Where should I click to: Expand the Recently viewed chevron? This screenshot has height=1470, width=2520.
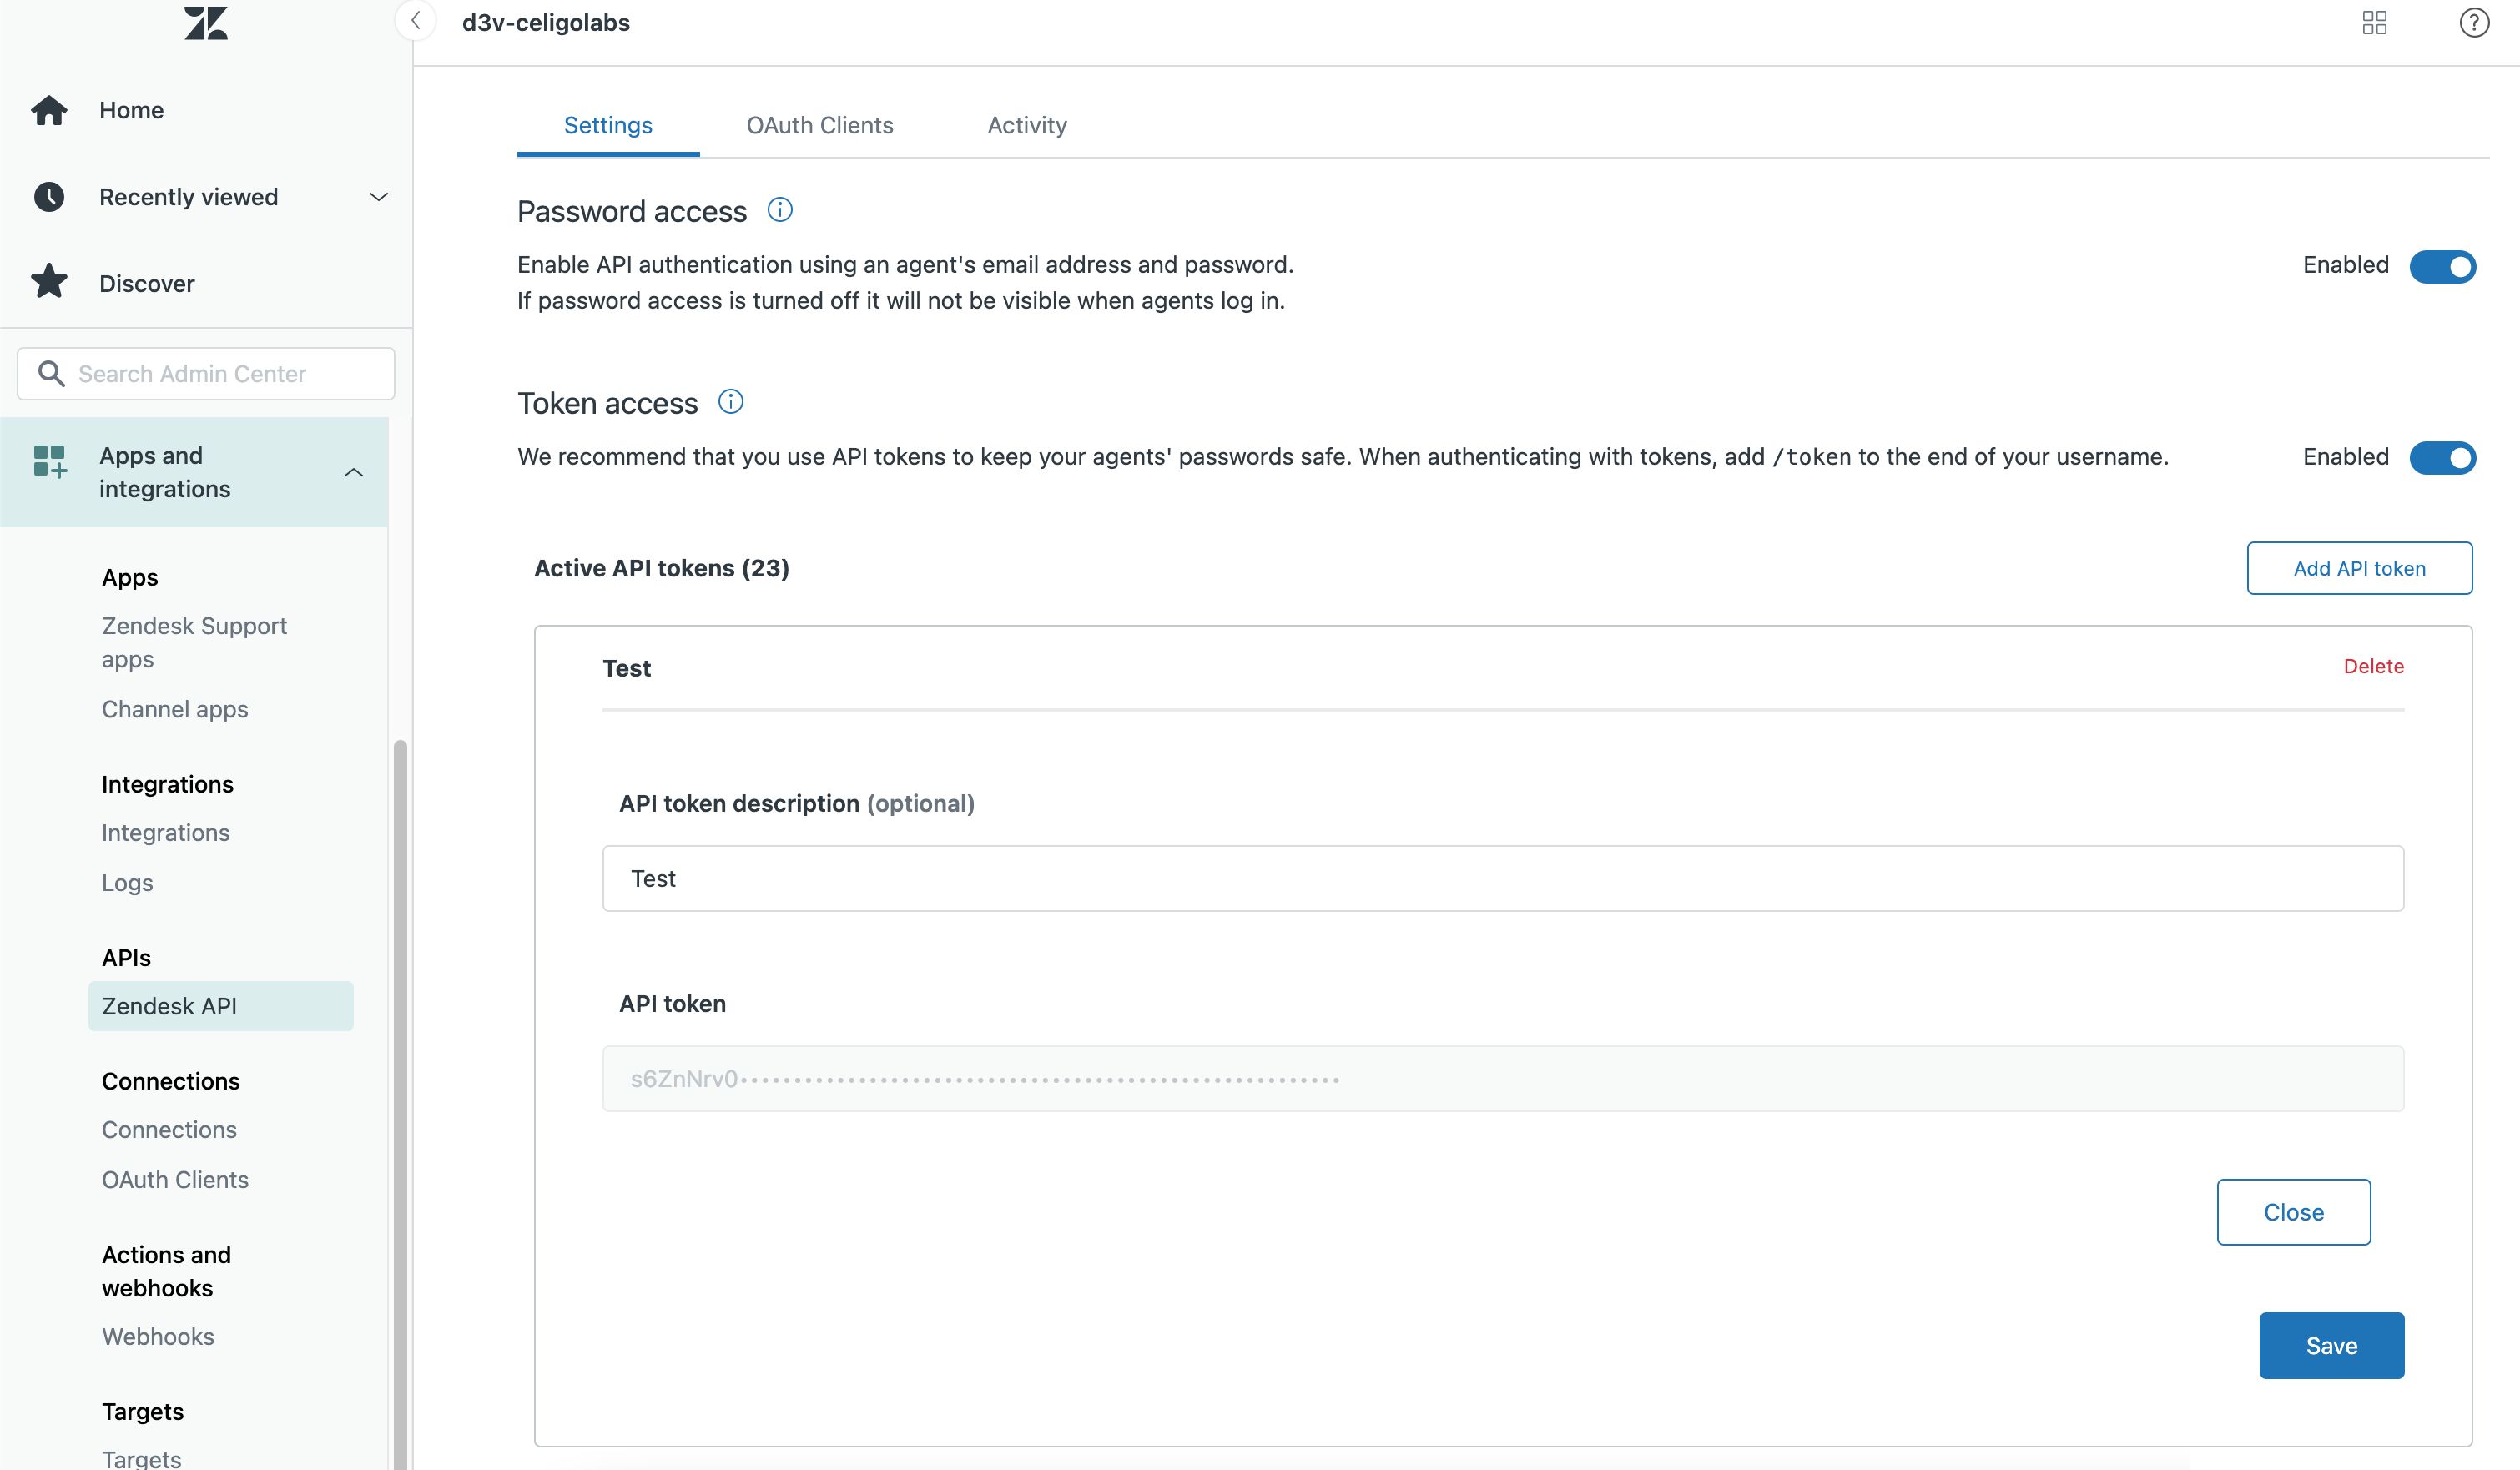[379, 197]
